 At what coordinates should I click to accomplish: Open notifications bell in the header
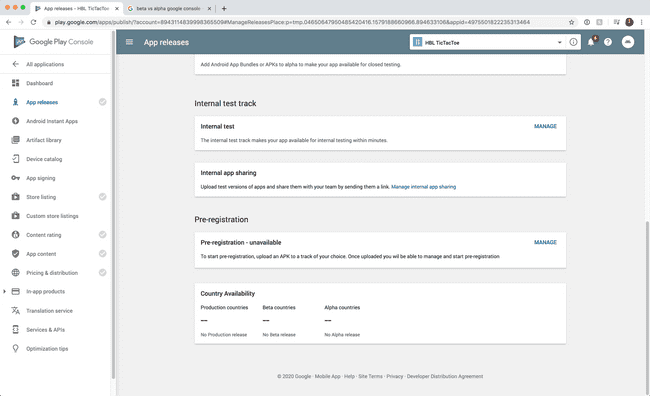(x=592, y=41)
